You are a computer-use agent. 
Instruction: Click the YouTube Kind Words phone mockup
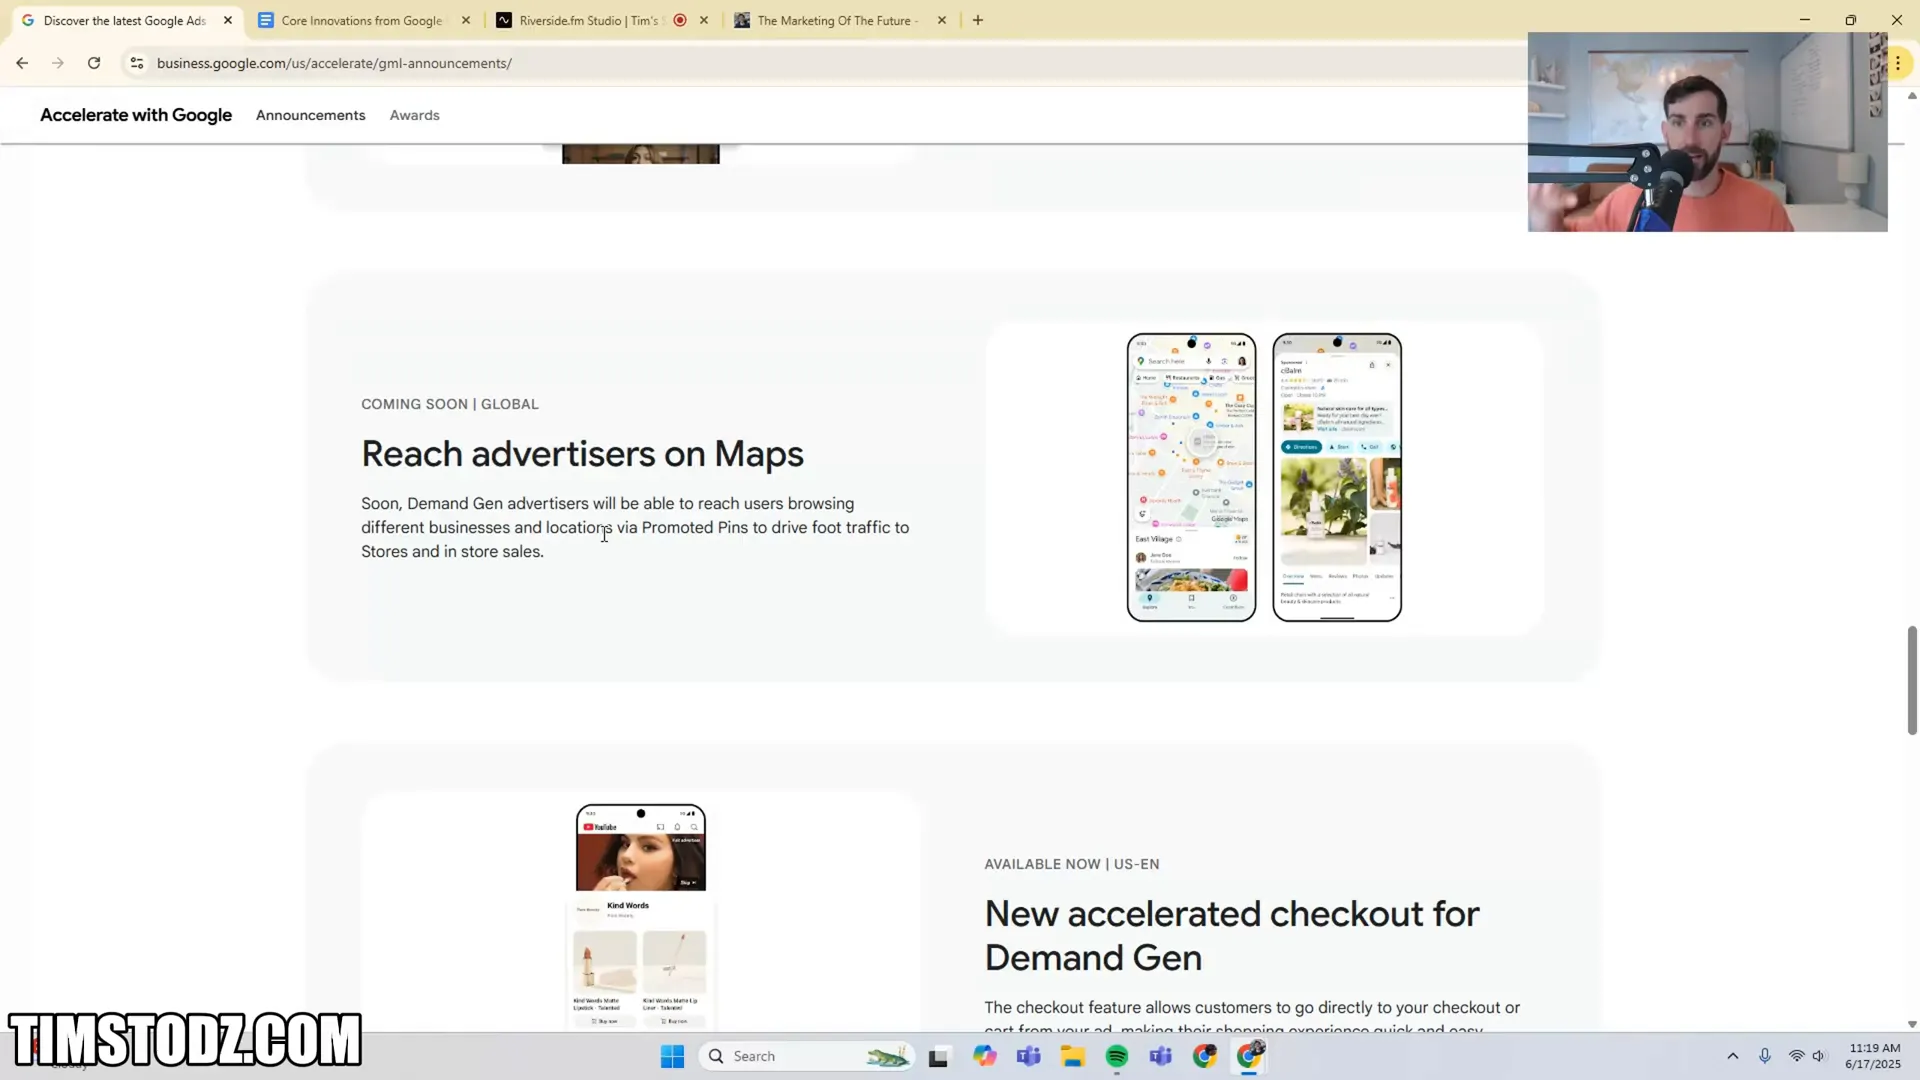(641, 915)
